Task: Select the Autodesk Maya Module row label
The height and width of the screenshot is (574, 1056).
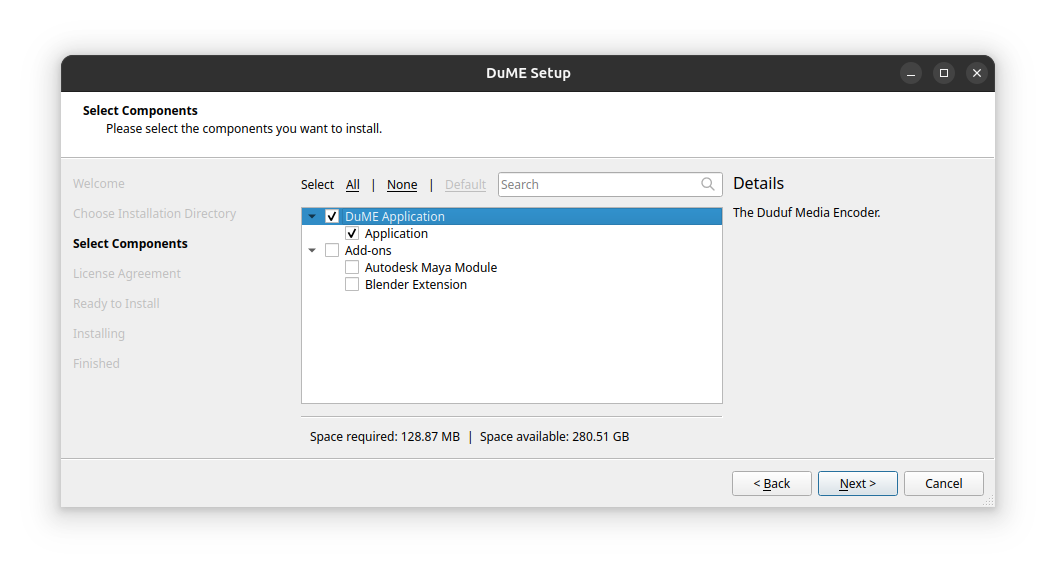Action: click(431, 267)
